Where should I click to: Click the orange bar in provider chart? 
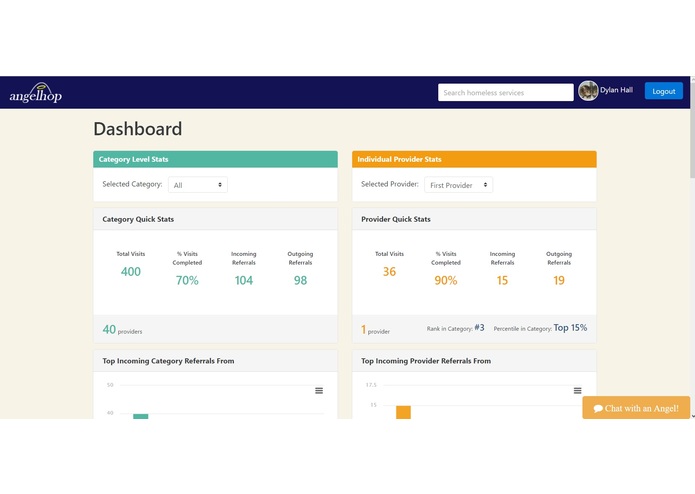[403, 412]
